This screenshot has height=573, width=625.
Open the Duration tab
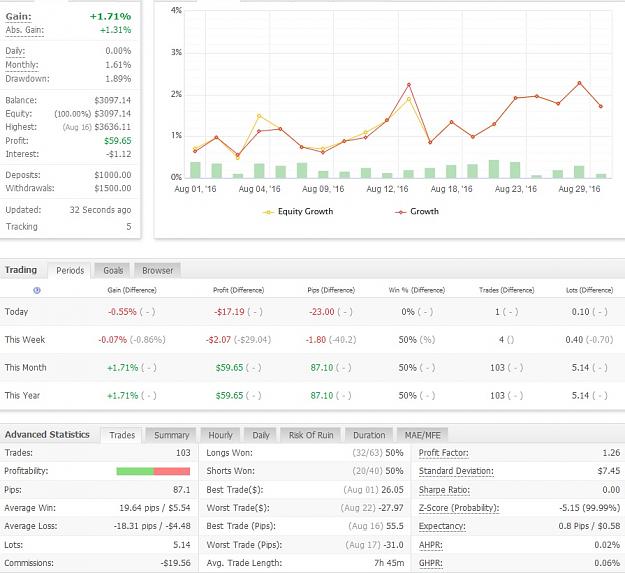tap(369, 435)
